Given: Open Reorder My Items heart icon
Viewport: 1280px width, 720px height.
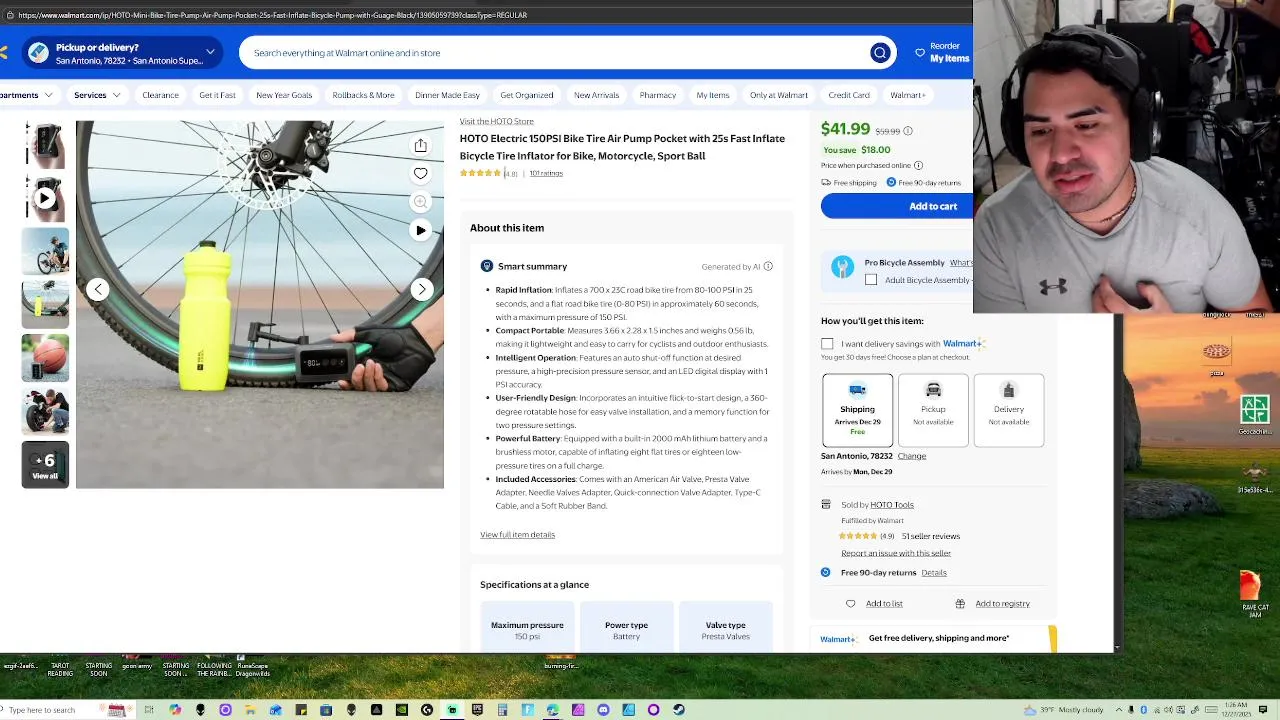Looking at the screenshot, I should click(x=920, y=52).
